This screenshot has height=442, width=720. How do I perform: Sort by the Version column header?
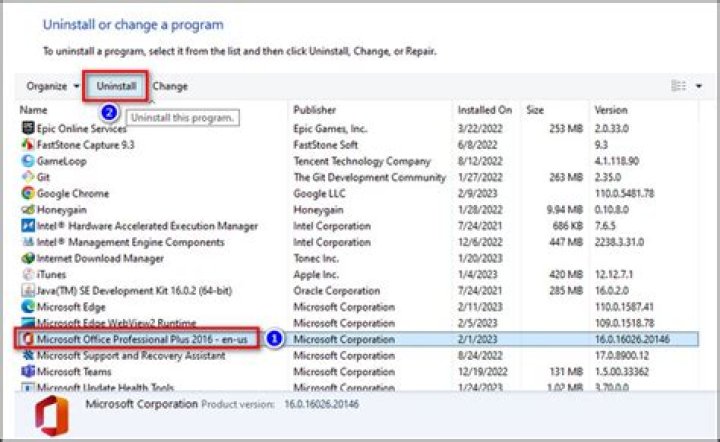click(x=611, y=110)
